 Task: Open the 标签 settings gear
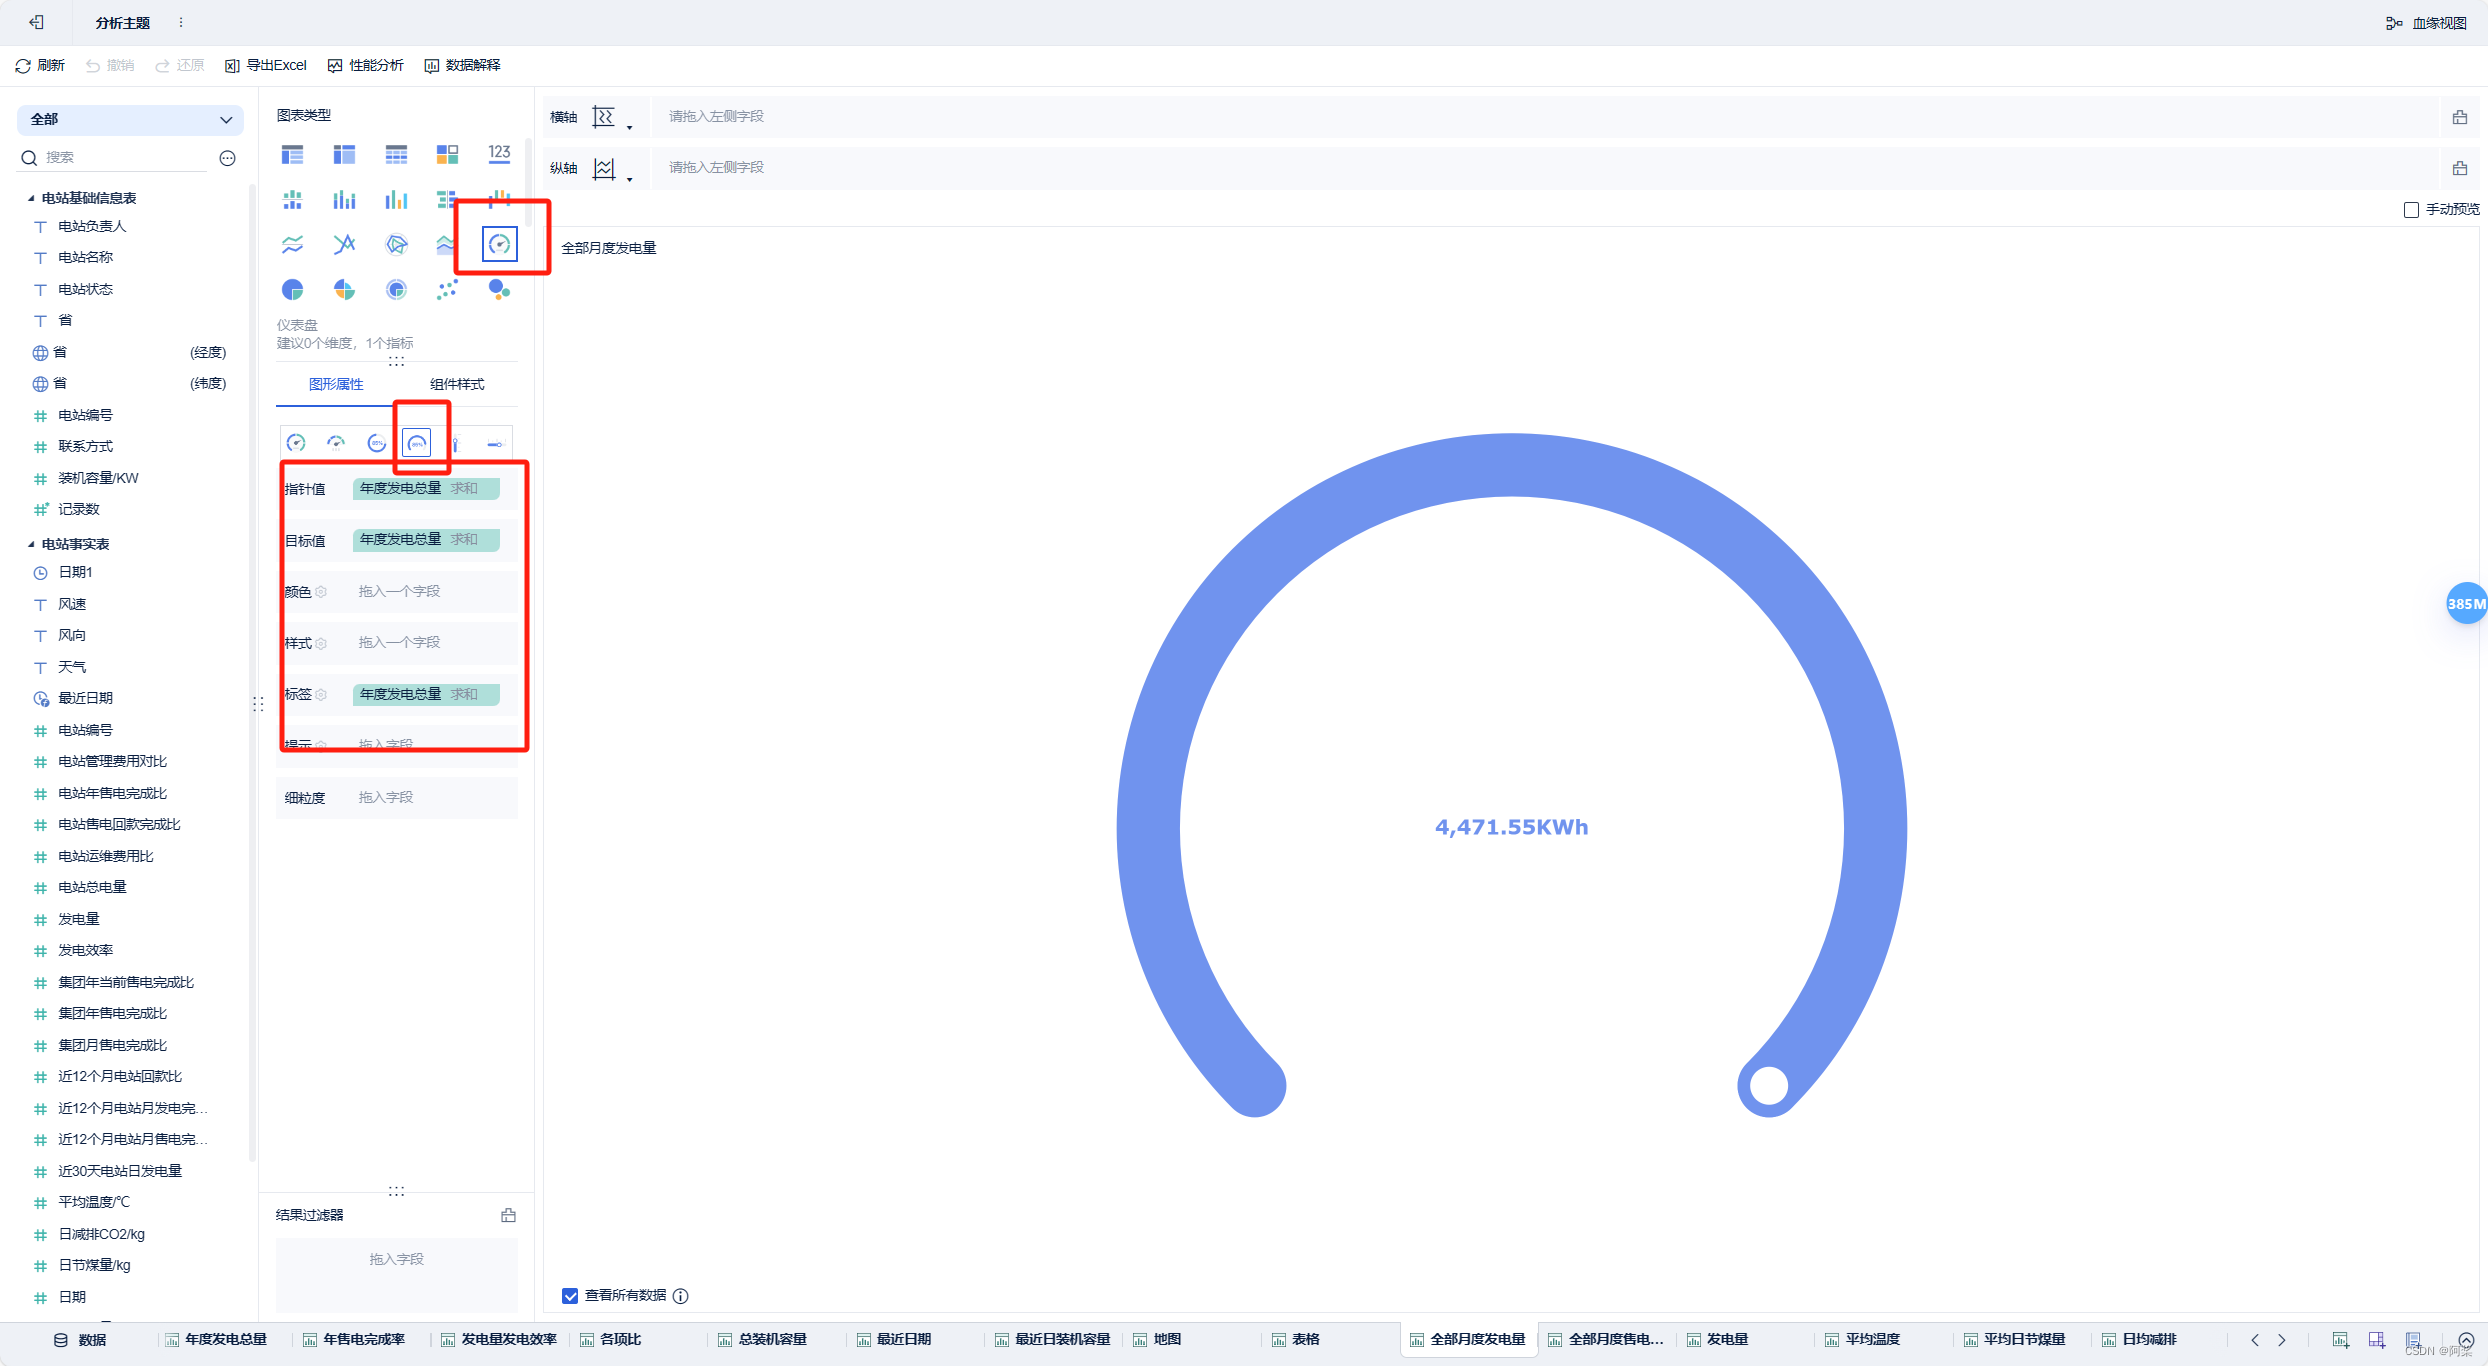coord(321,695)
